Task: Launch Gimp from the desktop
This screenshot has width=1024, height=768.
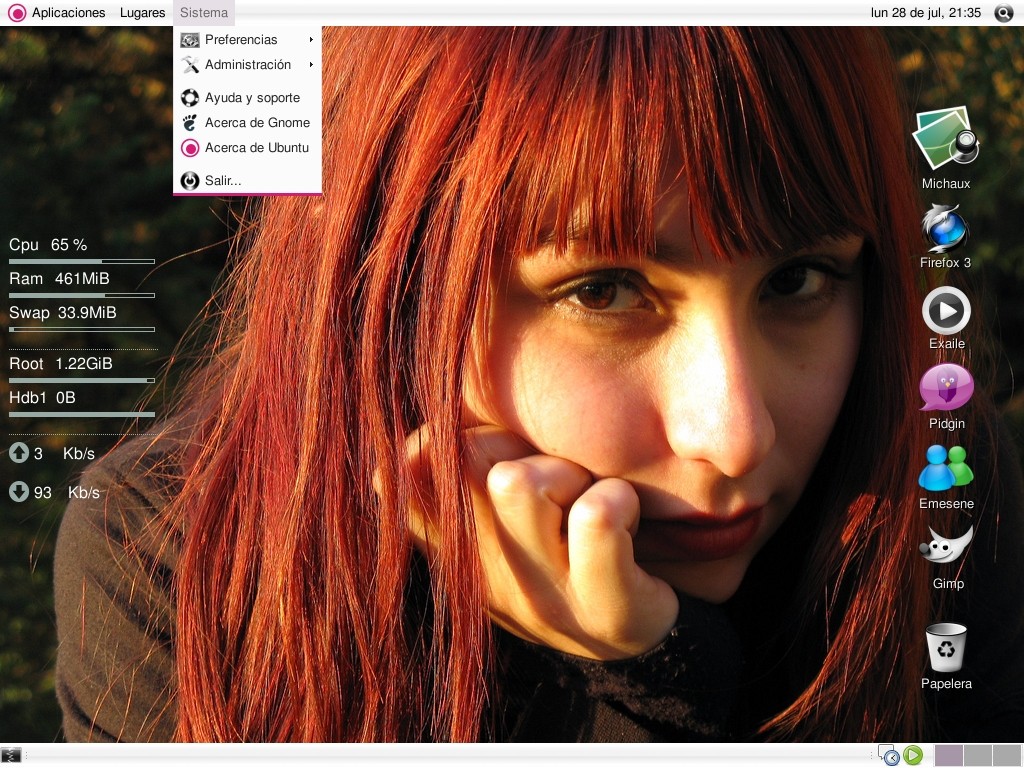Action: (x=946, y=547)
